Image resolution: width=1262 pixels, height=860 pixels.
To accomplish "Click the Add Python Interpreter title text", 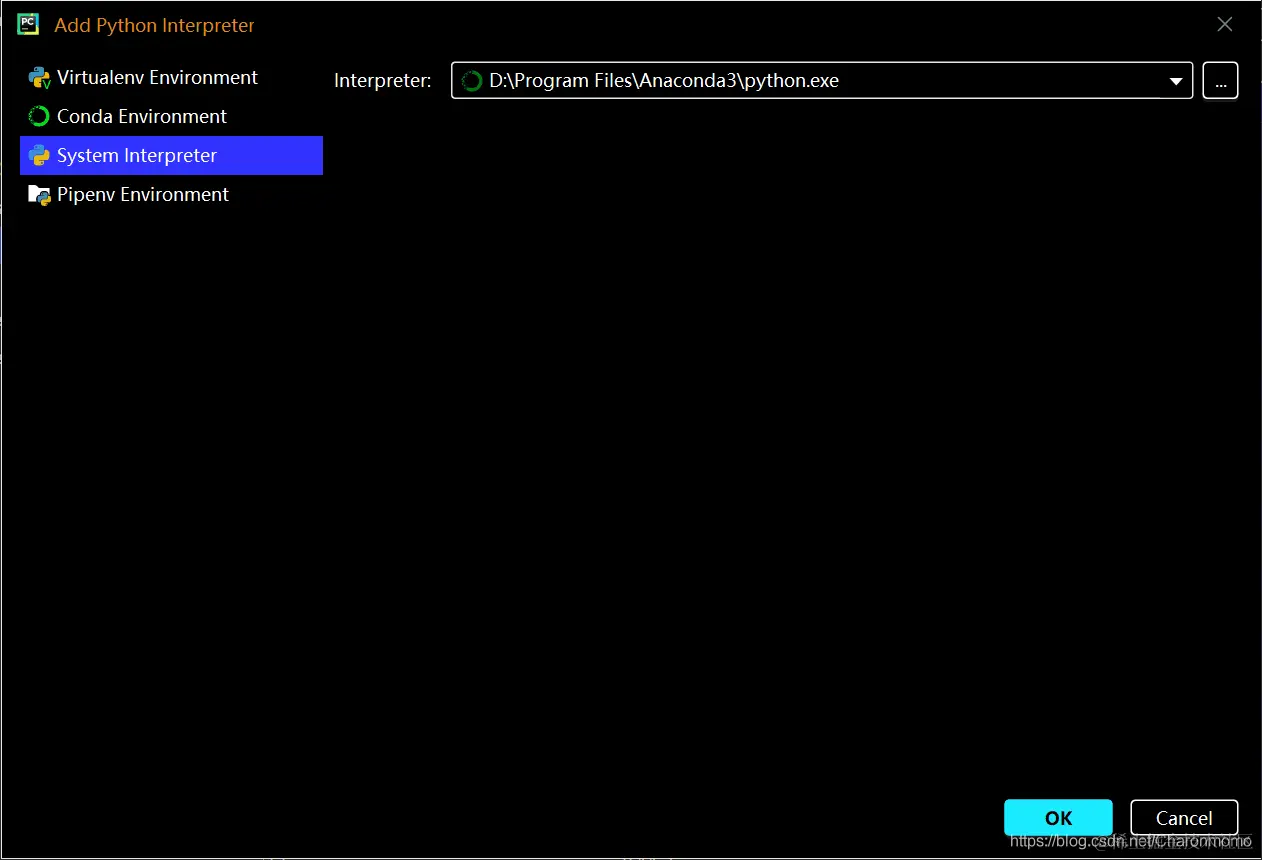I will pos(154,26).
